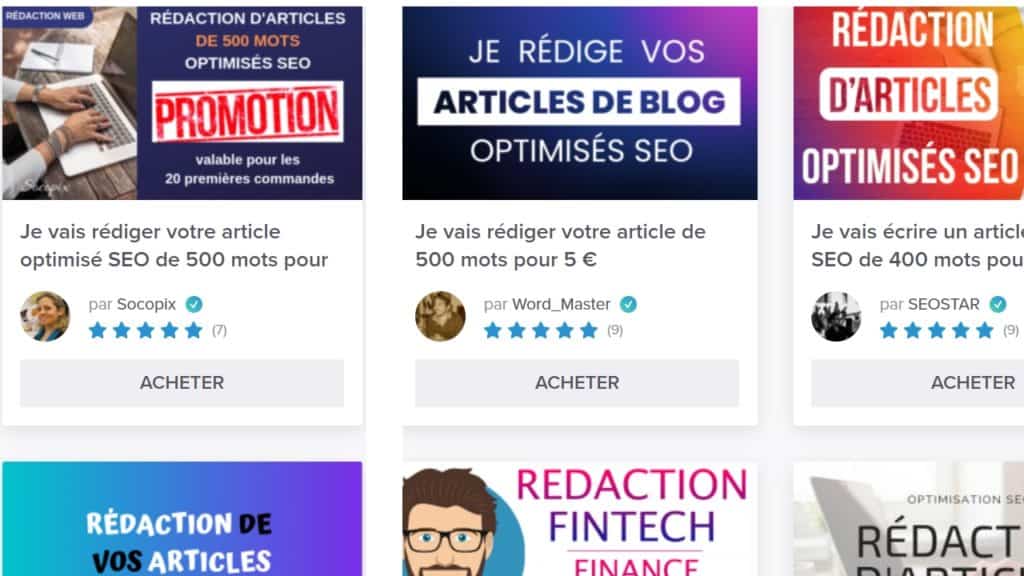Open Word_Master's profile avatar
Viewport: 1024px width, 576px height.
440,316
